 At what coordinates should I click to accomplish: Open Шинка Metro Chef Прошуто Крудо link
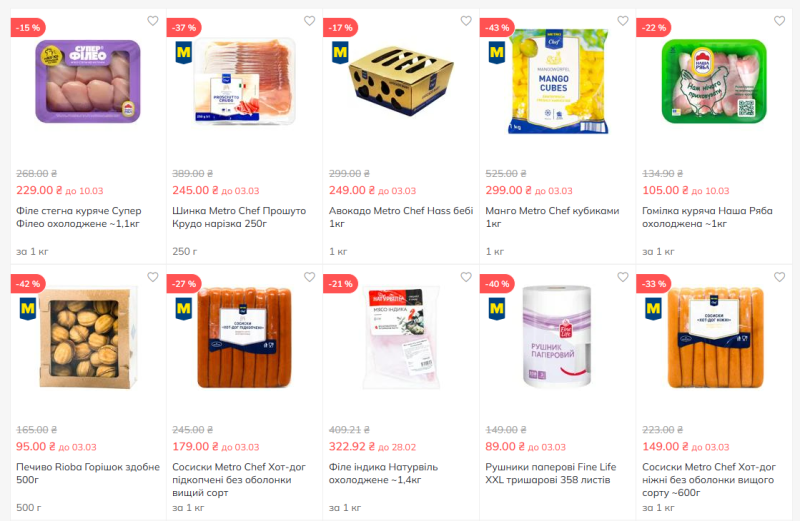tap(239, 217)
